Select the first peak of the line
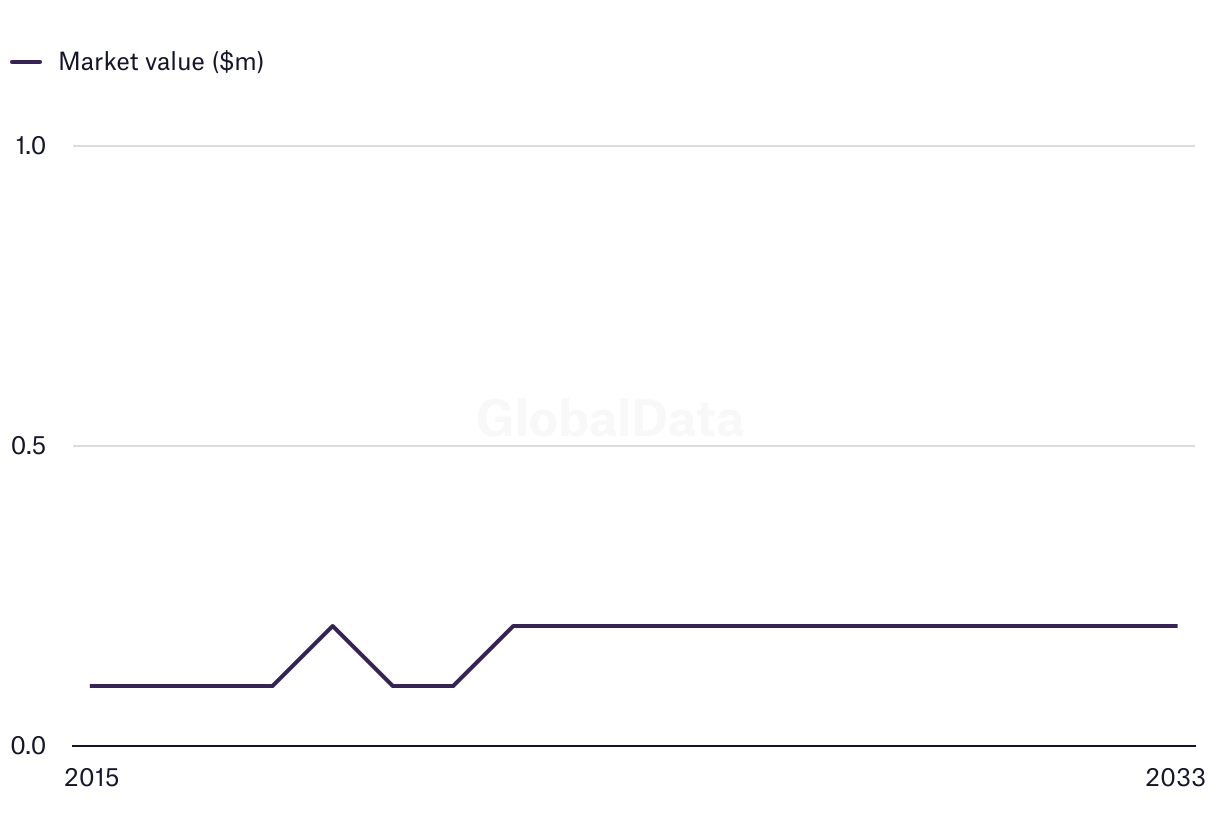The width and height of the screenshot is (1220, 836). click(332, 626)
